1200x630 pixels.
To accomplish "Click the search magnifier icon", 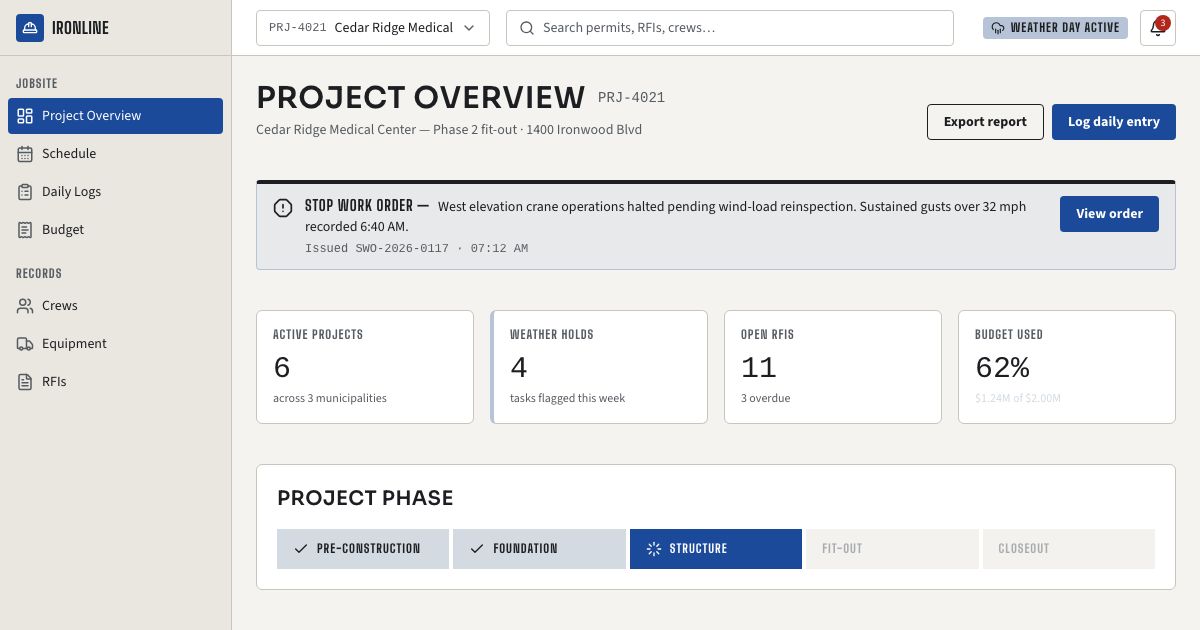I will [x=527, y=28].
